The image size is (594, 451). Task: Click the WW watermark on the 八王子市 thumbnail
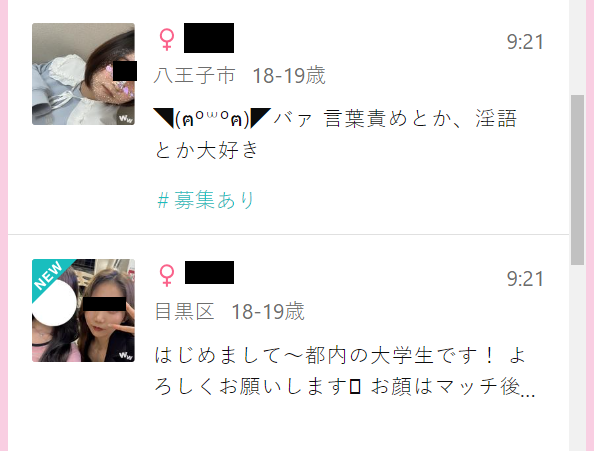[126, 119]
